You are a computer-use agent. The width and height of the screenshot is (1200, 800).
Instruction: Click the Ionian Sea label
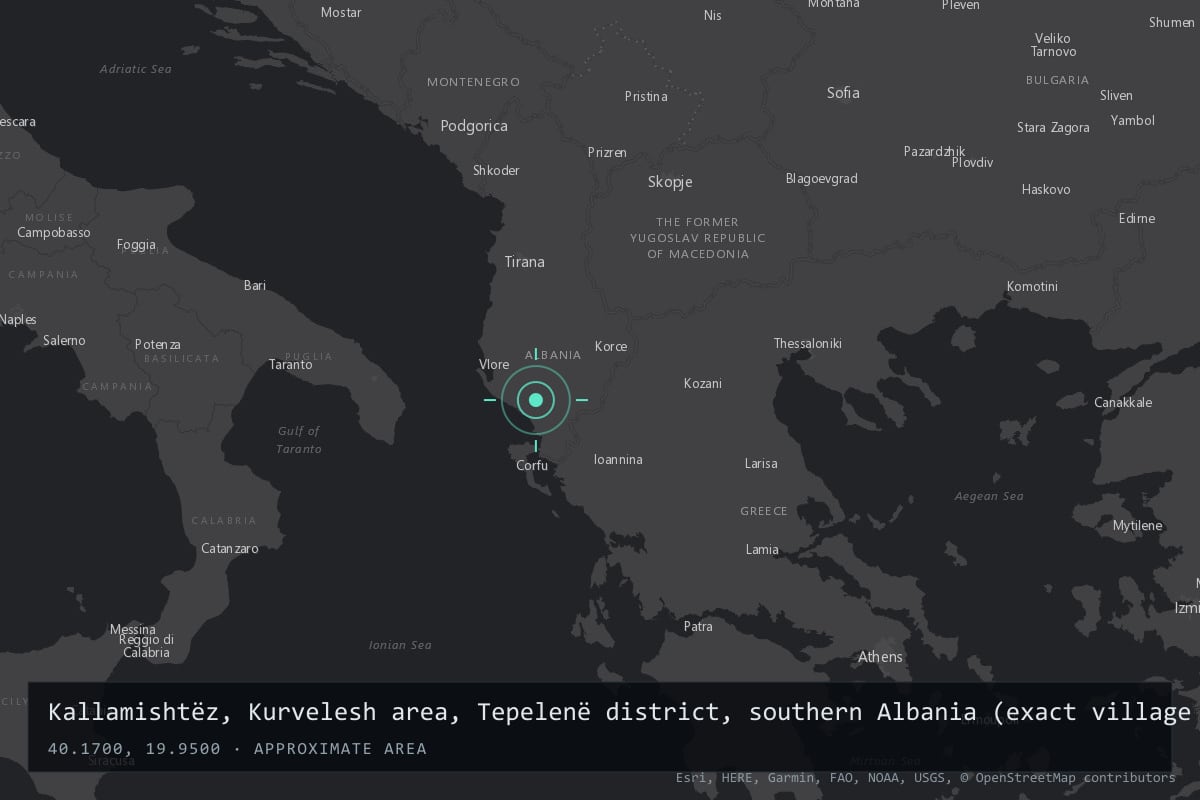click(x=400, y=646)
